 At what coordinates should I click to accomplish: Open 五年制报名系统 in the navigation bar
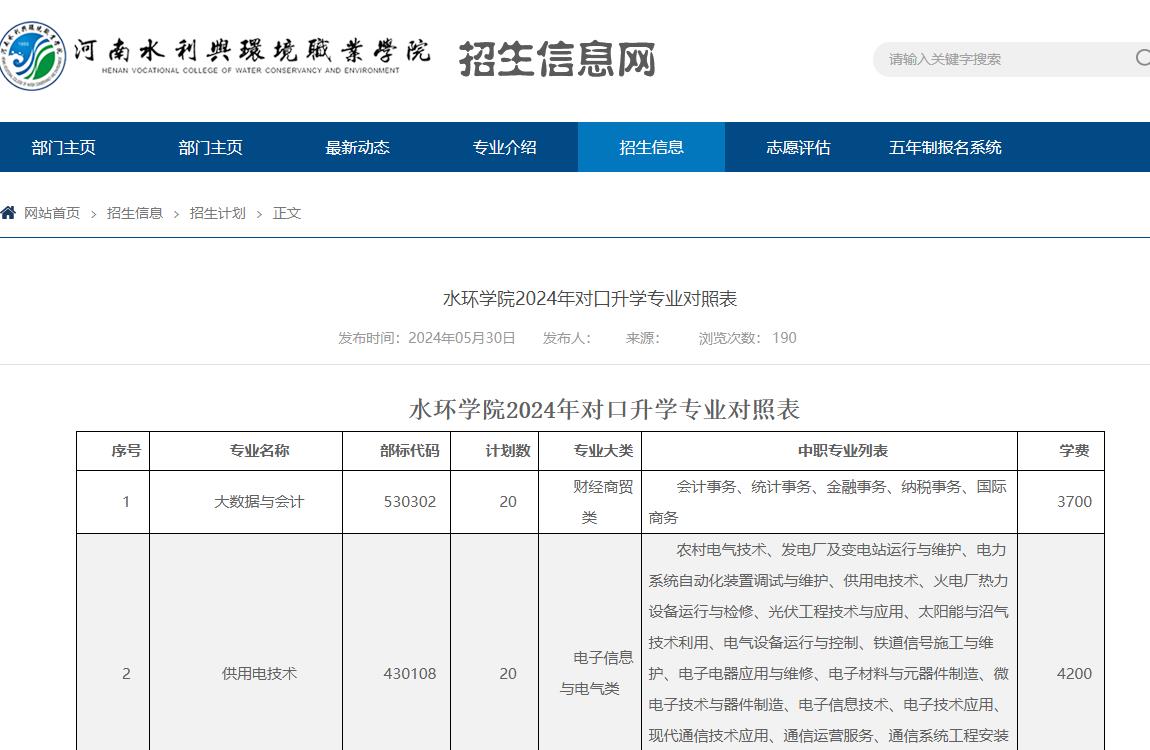pyautogui.click(x=945, y=147)
